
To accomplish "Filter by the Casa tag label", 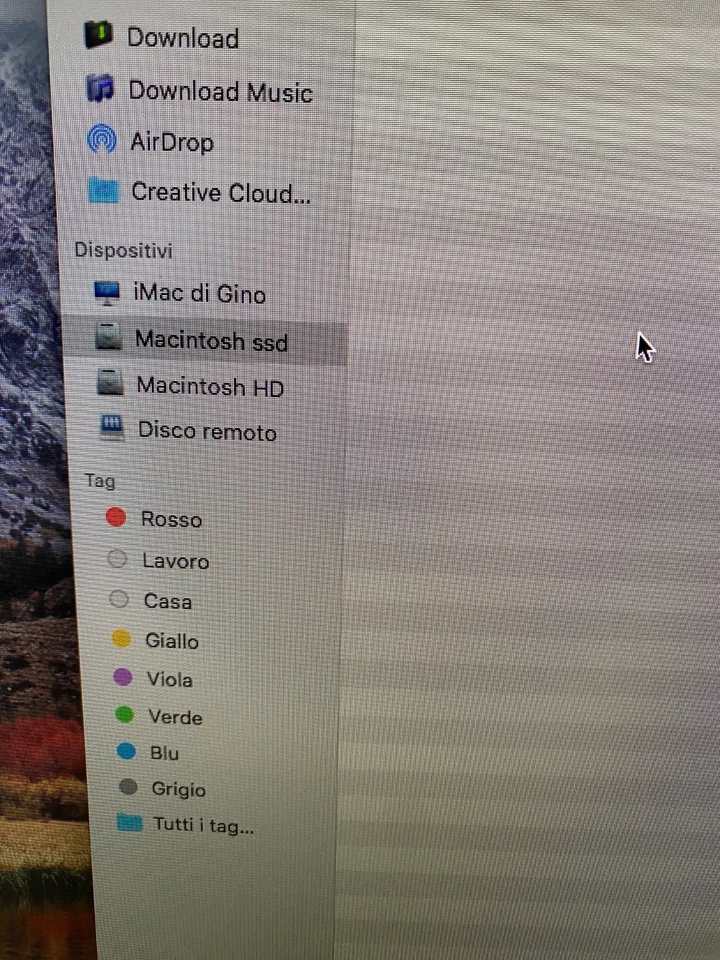I will 168,601.
